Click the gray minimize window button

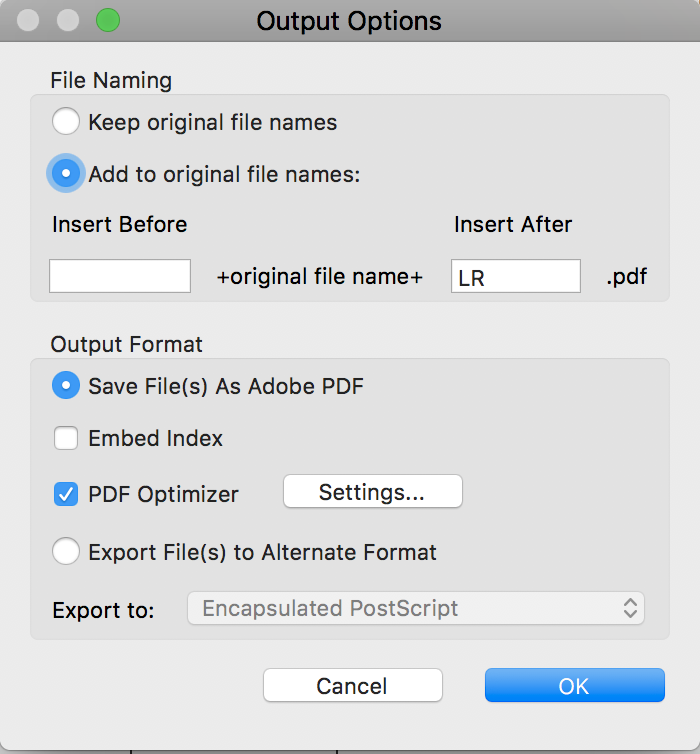tap(68, 20)
